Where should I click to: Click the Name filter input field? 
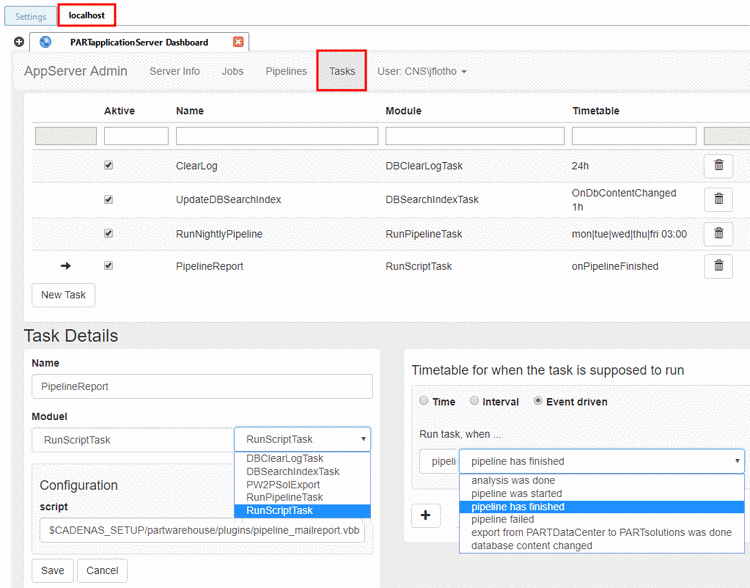point(277,136)
